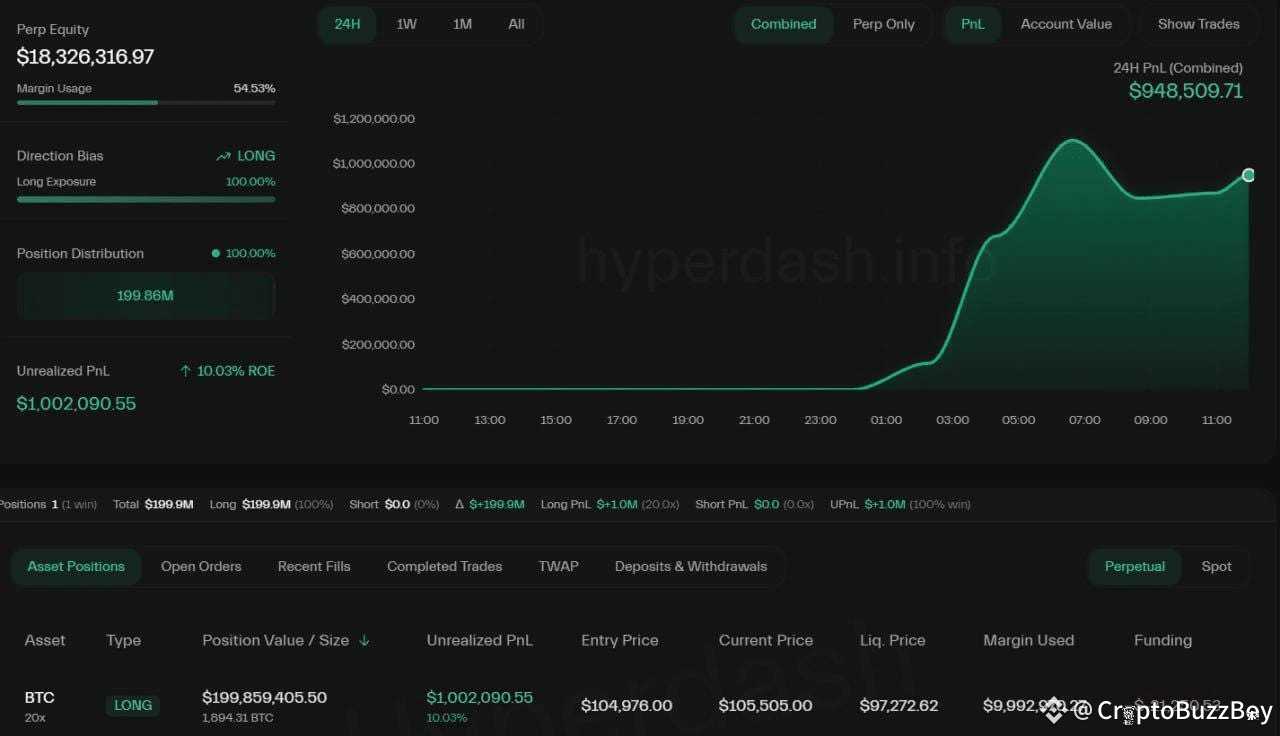
Task: Click the green up-arrow ROE icon
Action: [186, 370]
